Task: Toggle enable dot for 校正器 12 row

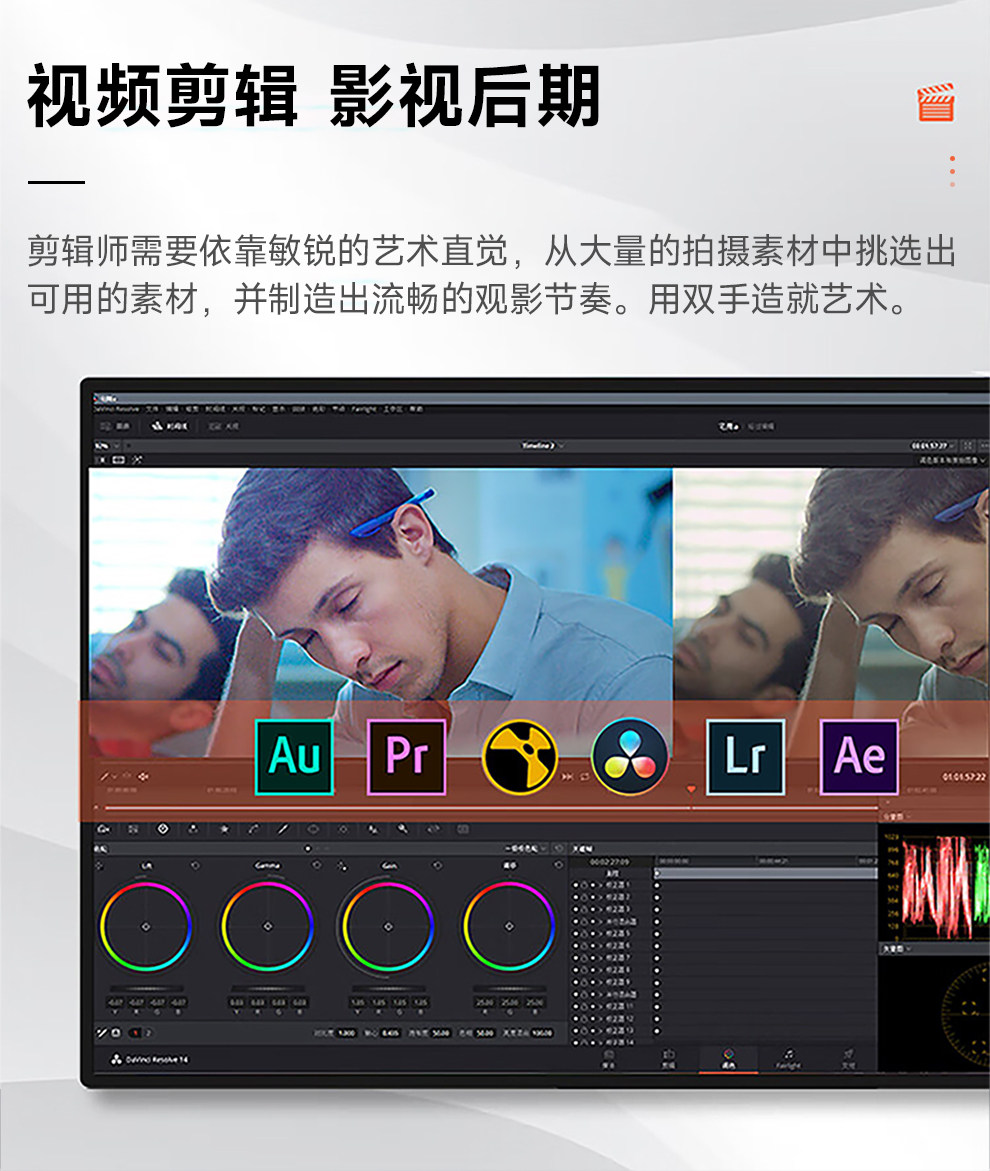Action: click(576, 1019)
